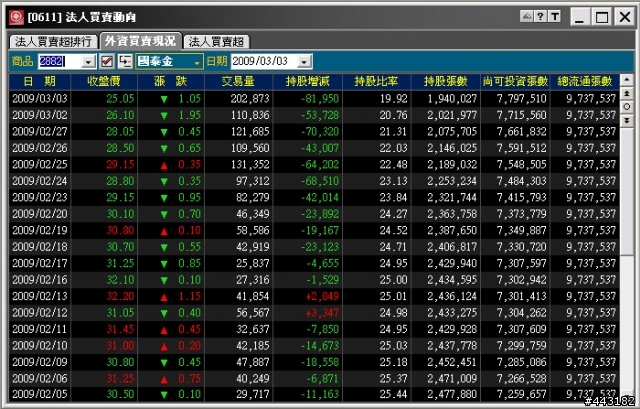640x409 pixels.
Task: Switch to 法人買賣超排行 tab
Action: click(x=53, y=42)
